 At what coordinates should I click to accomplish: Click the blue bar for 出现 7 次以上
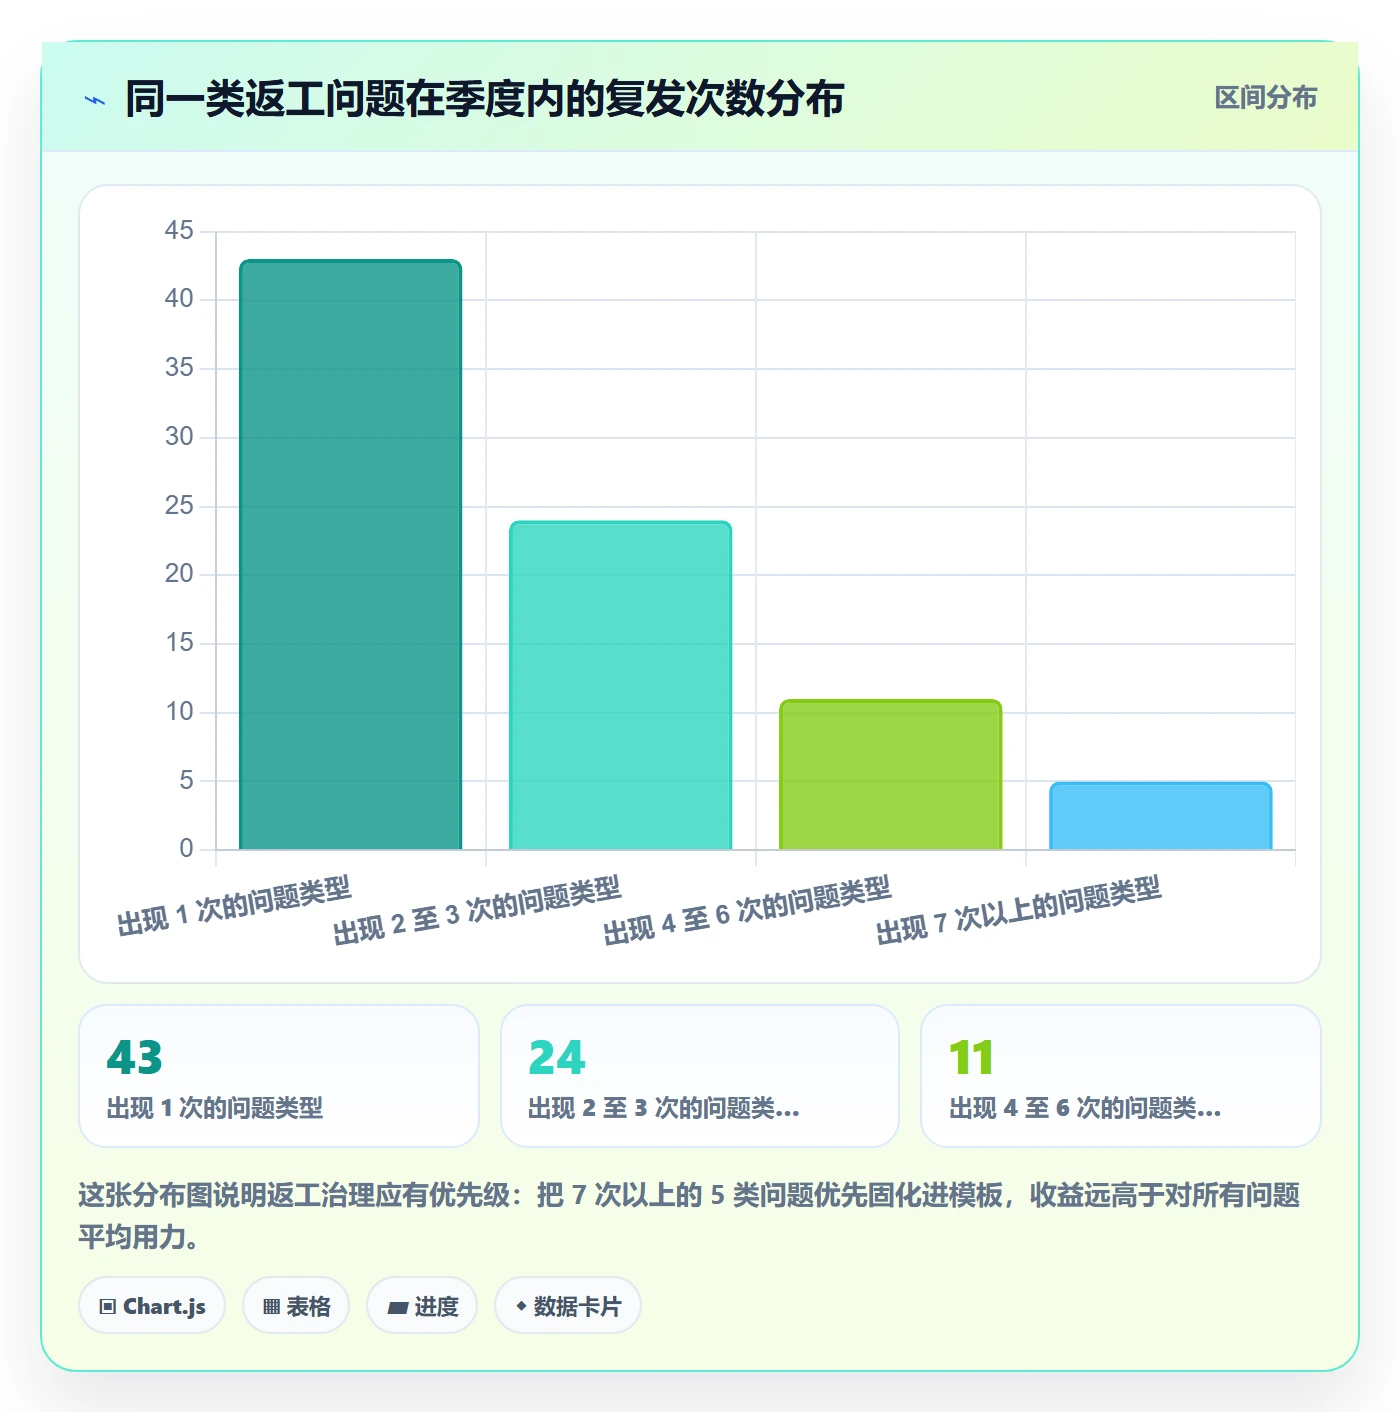(1160, 816)
